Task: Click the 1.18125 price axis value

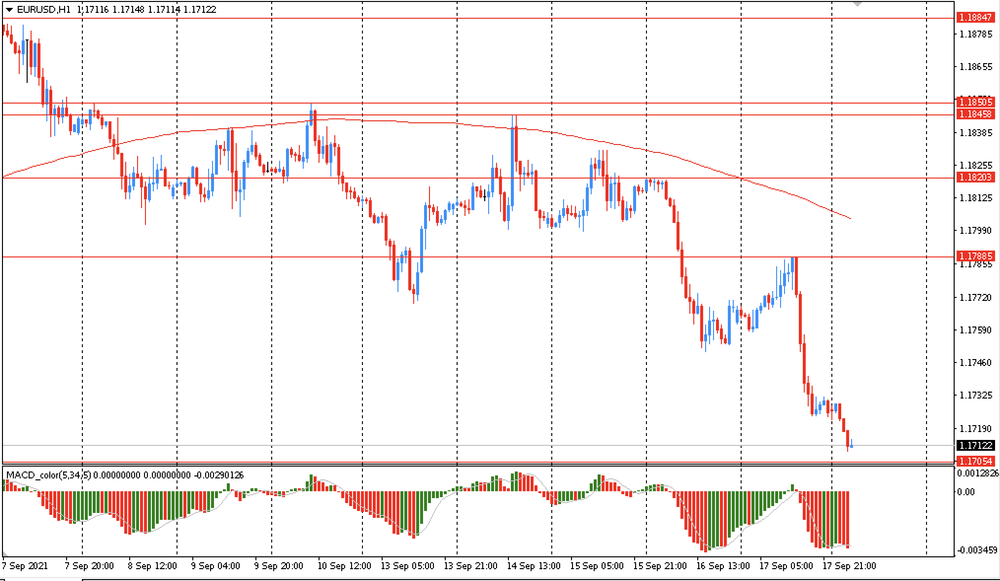Action: pyautogui.click(x=976, y=198)
